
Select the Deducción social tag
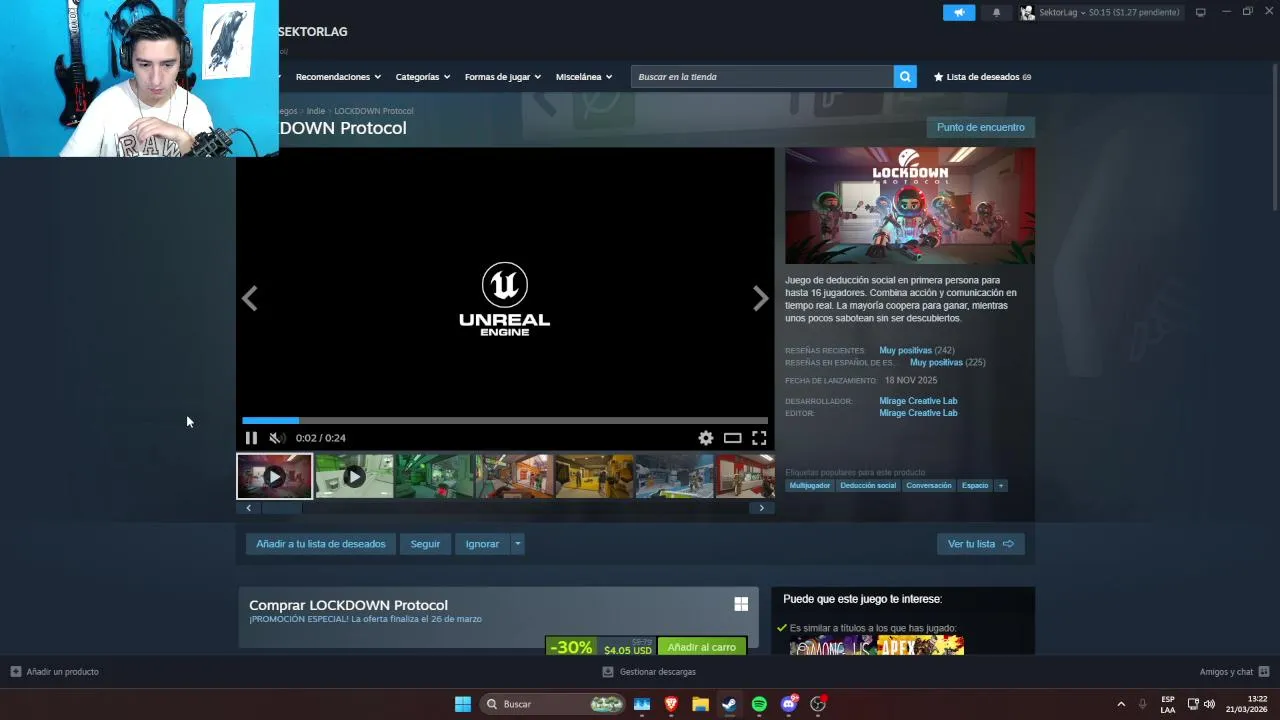868,486
